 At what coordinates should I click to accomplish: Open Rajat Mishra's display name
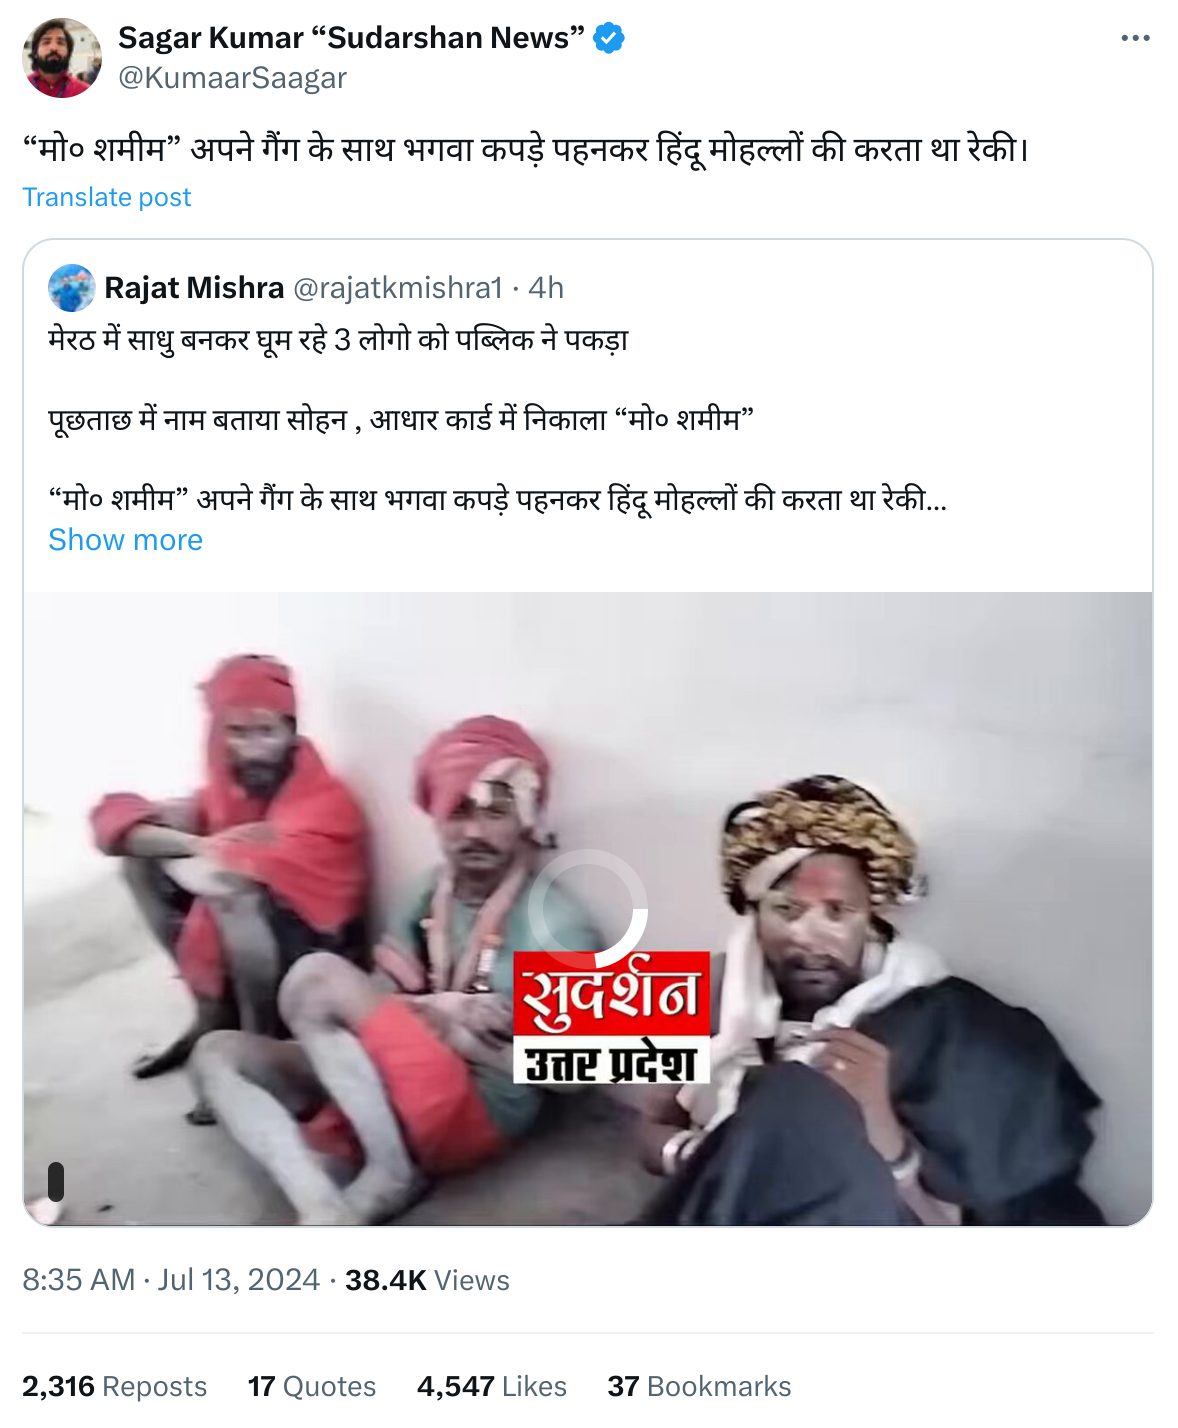point(194,288)
